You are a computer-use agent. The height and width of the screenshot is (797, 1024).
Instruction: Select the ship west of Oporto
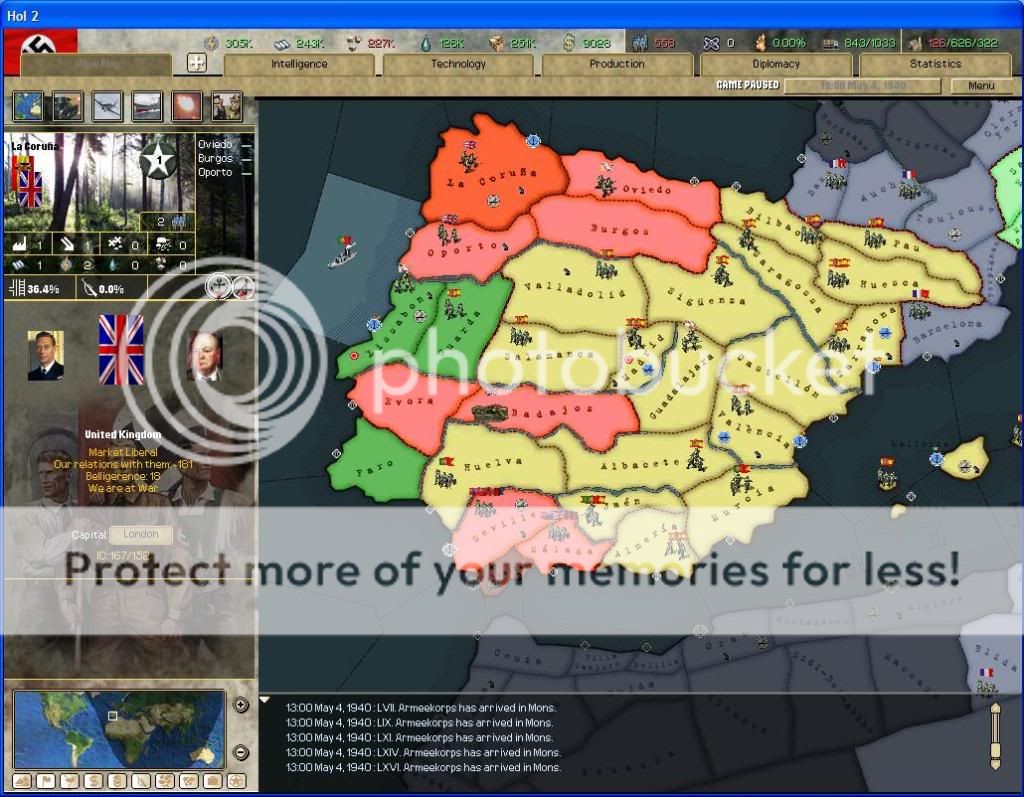[343, 253]
